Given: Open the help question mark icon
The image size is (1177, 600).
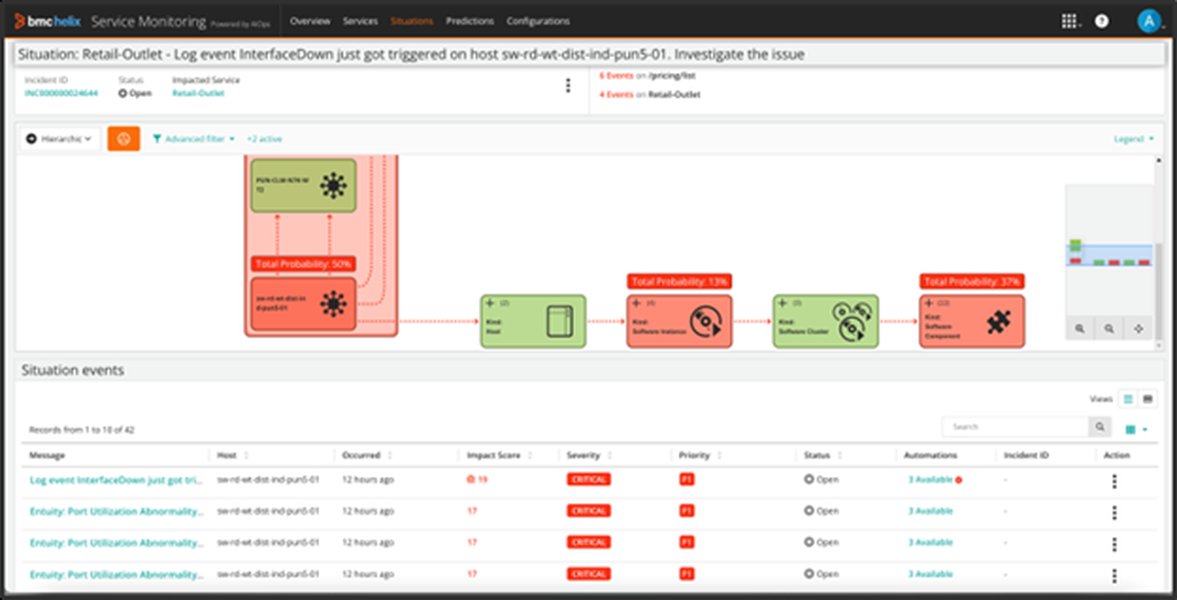Looking at the screenshot, I should [1101, 21].
